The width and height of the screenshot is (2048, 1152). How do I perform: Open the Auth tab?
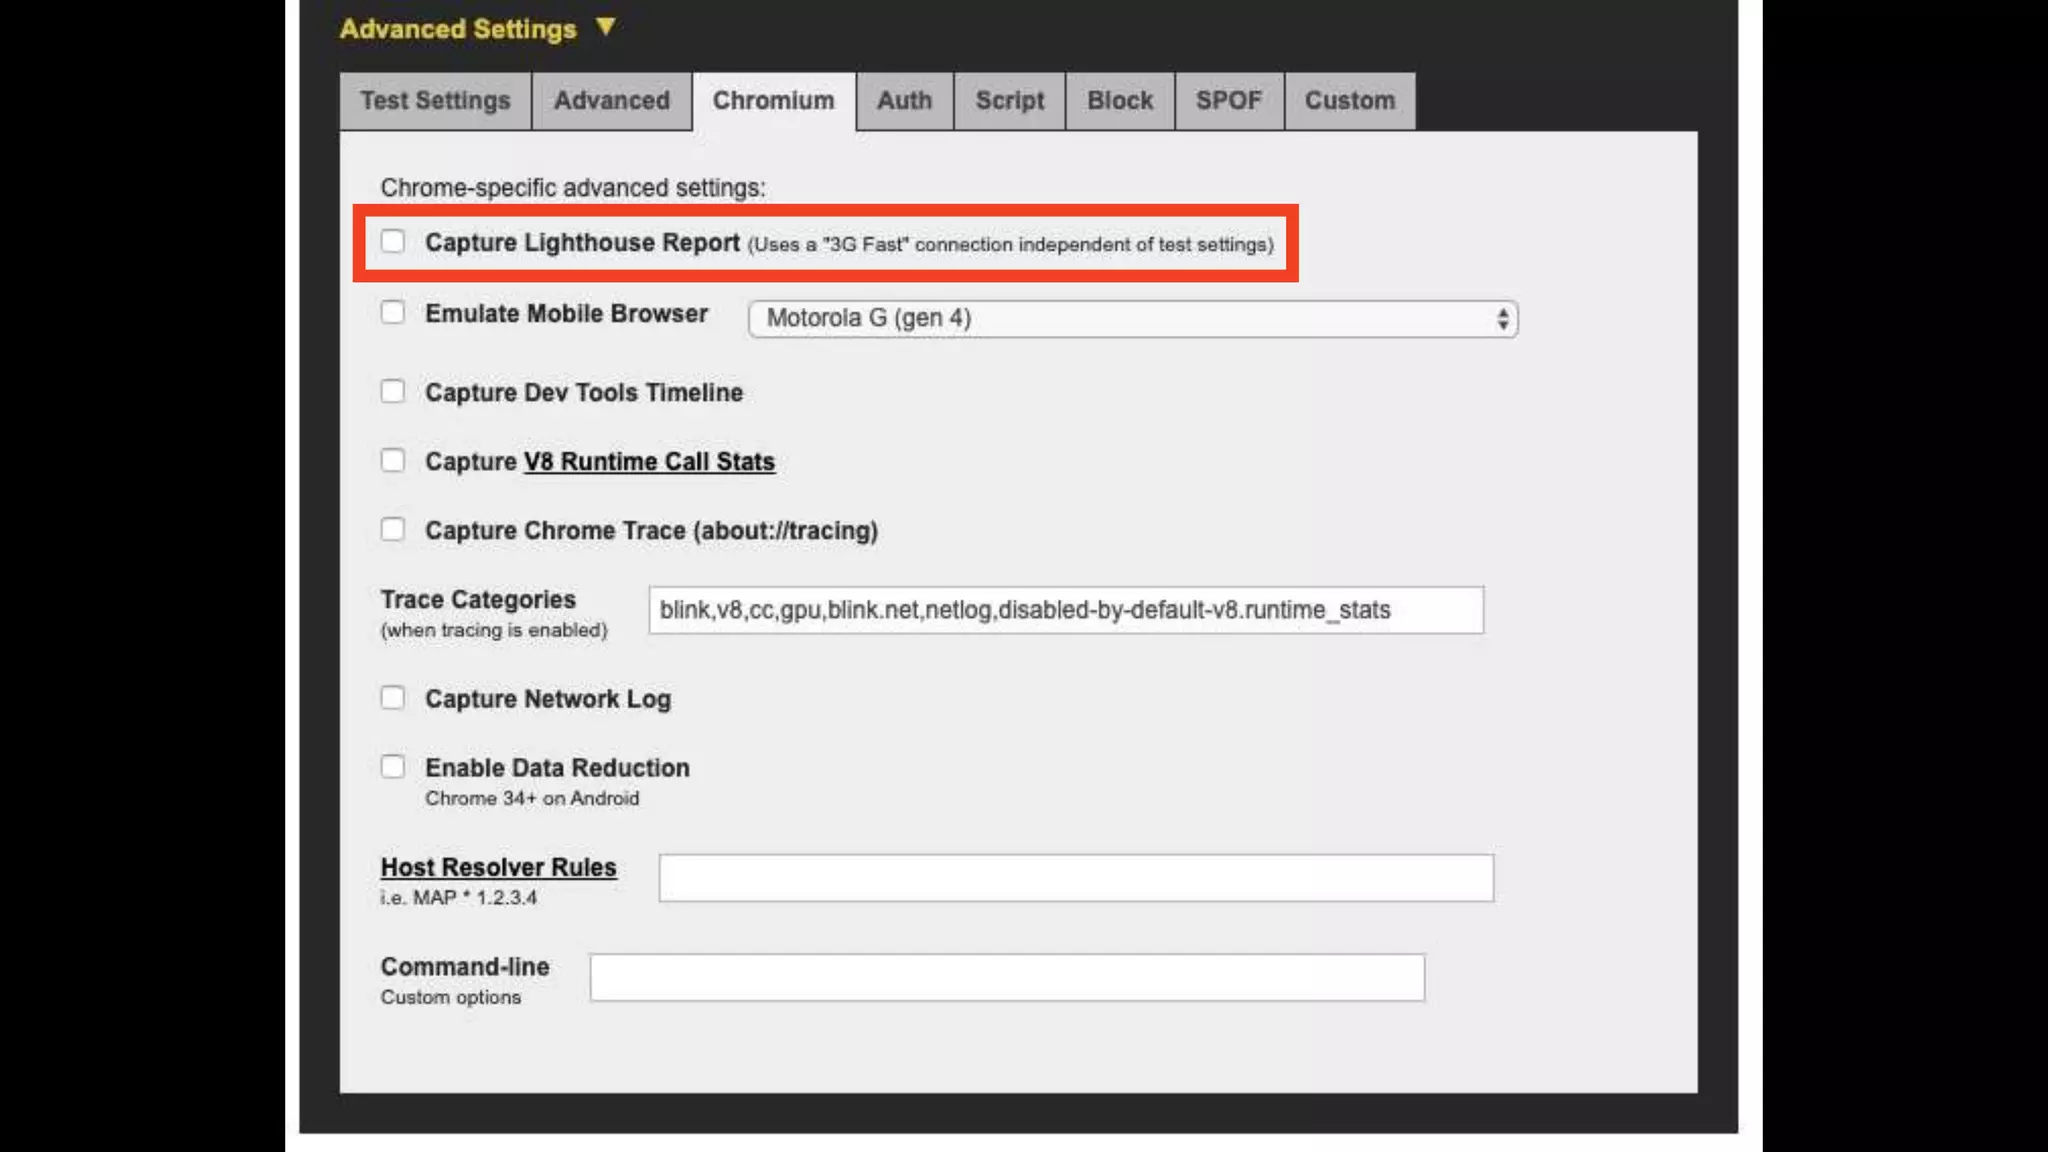point(904,101)
